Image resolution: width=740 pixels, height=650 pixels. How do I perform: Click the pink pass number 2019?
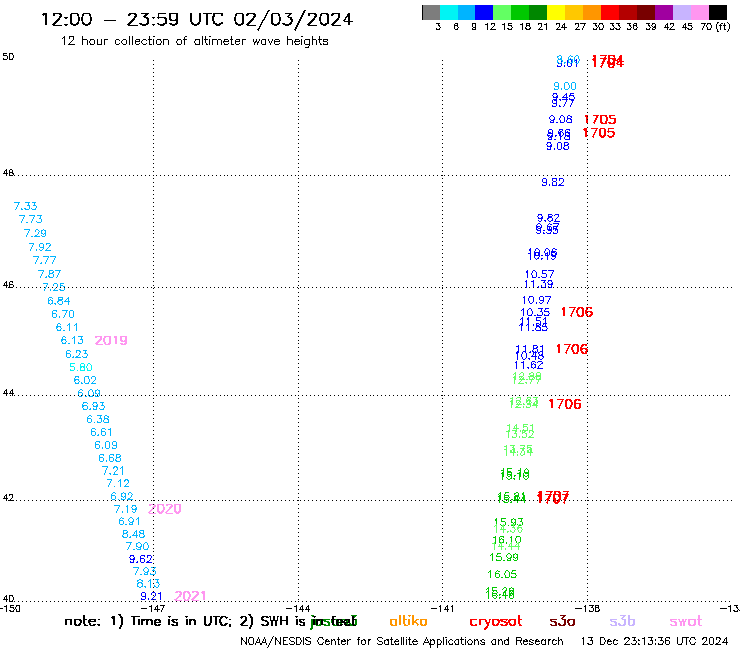(x=111, y=340)
